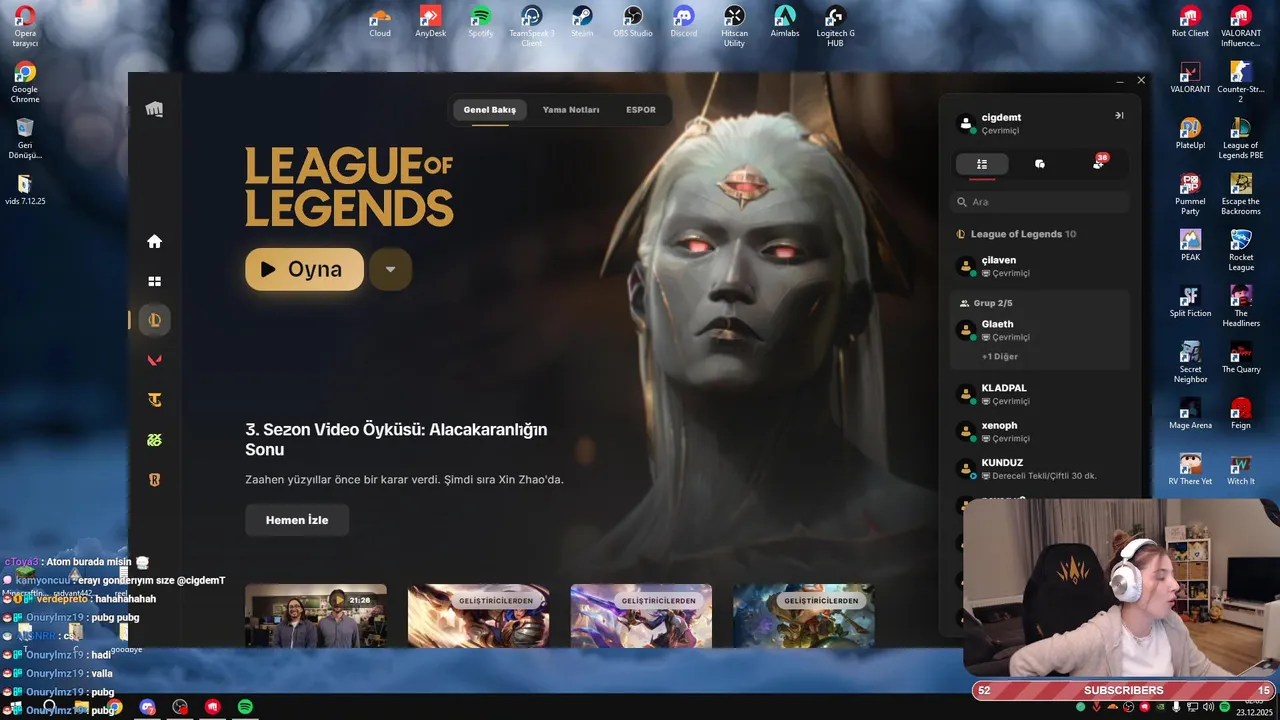Switch to the Genel Bakış tab
The width and height of the screenshot is (1280, 720).
tap(490, 110)
